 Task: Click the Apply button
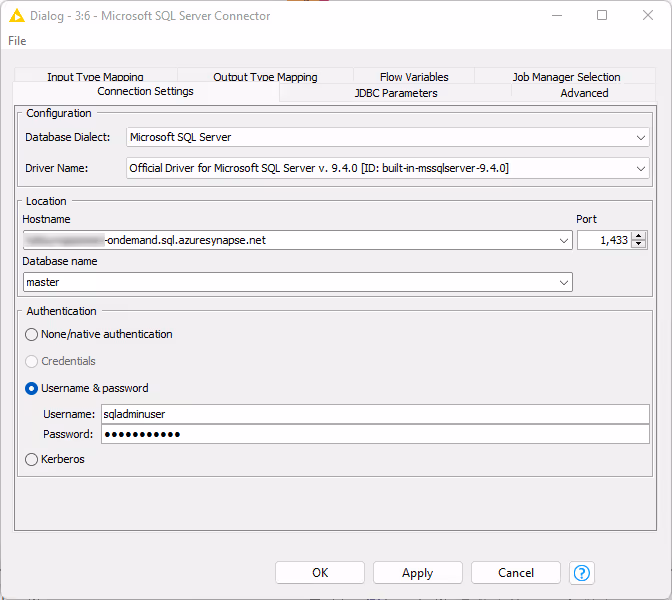coord(417,573)
